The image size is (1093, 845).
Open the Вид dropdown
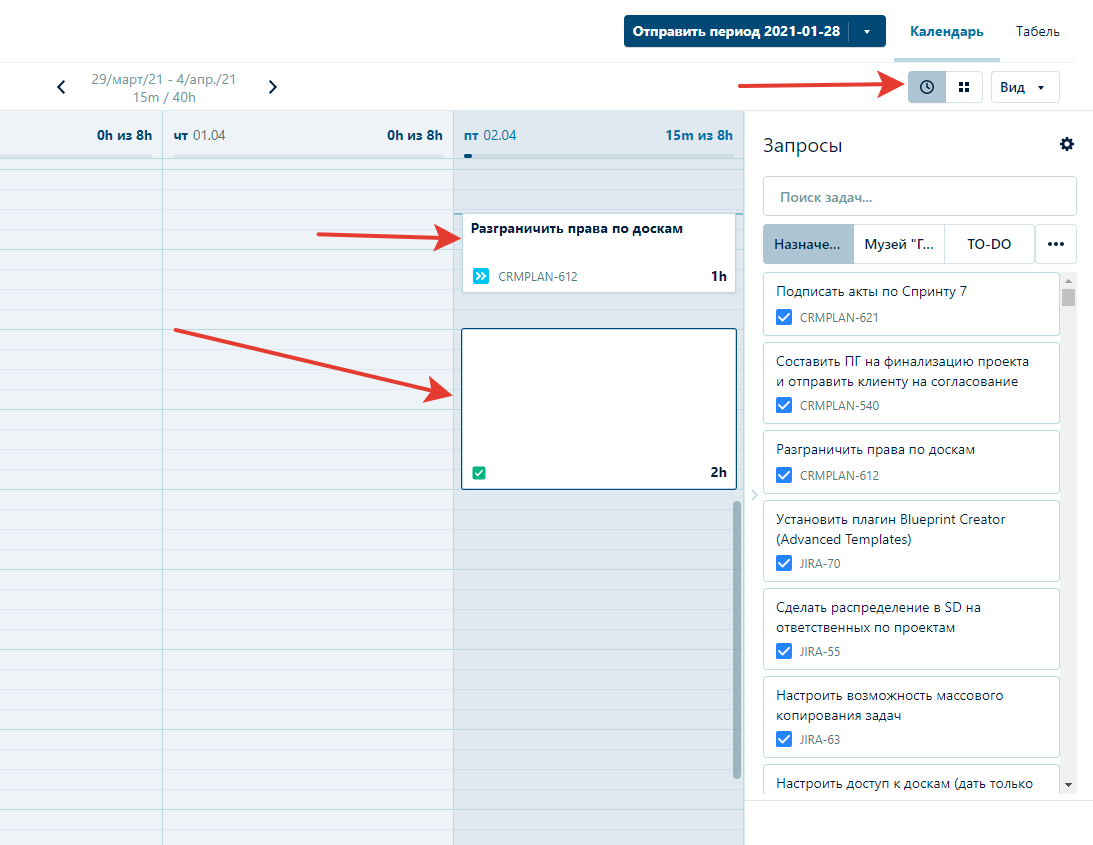pyautogui.click(x=1024, y=87)
